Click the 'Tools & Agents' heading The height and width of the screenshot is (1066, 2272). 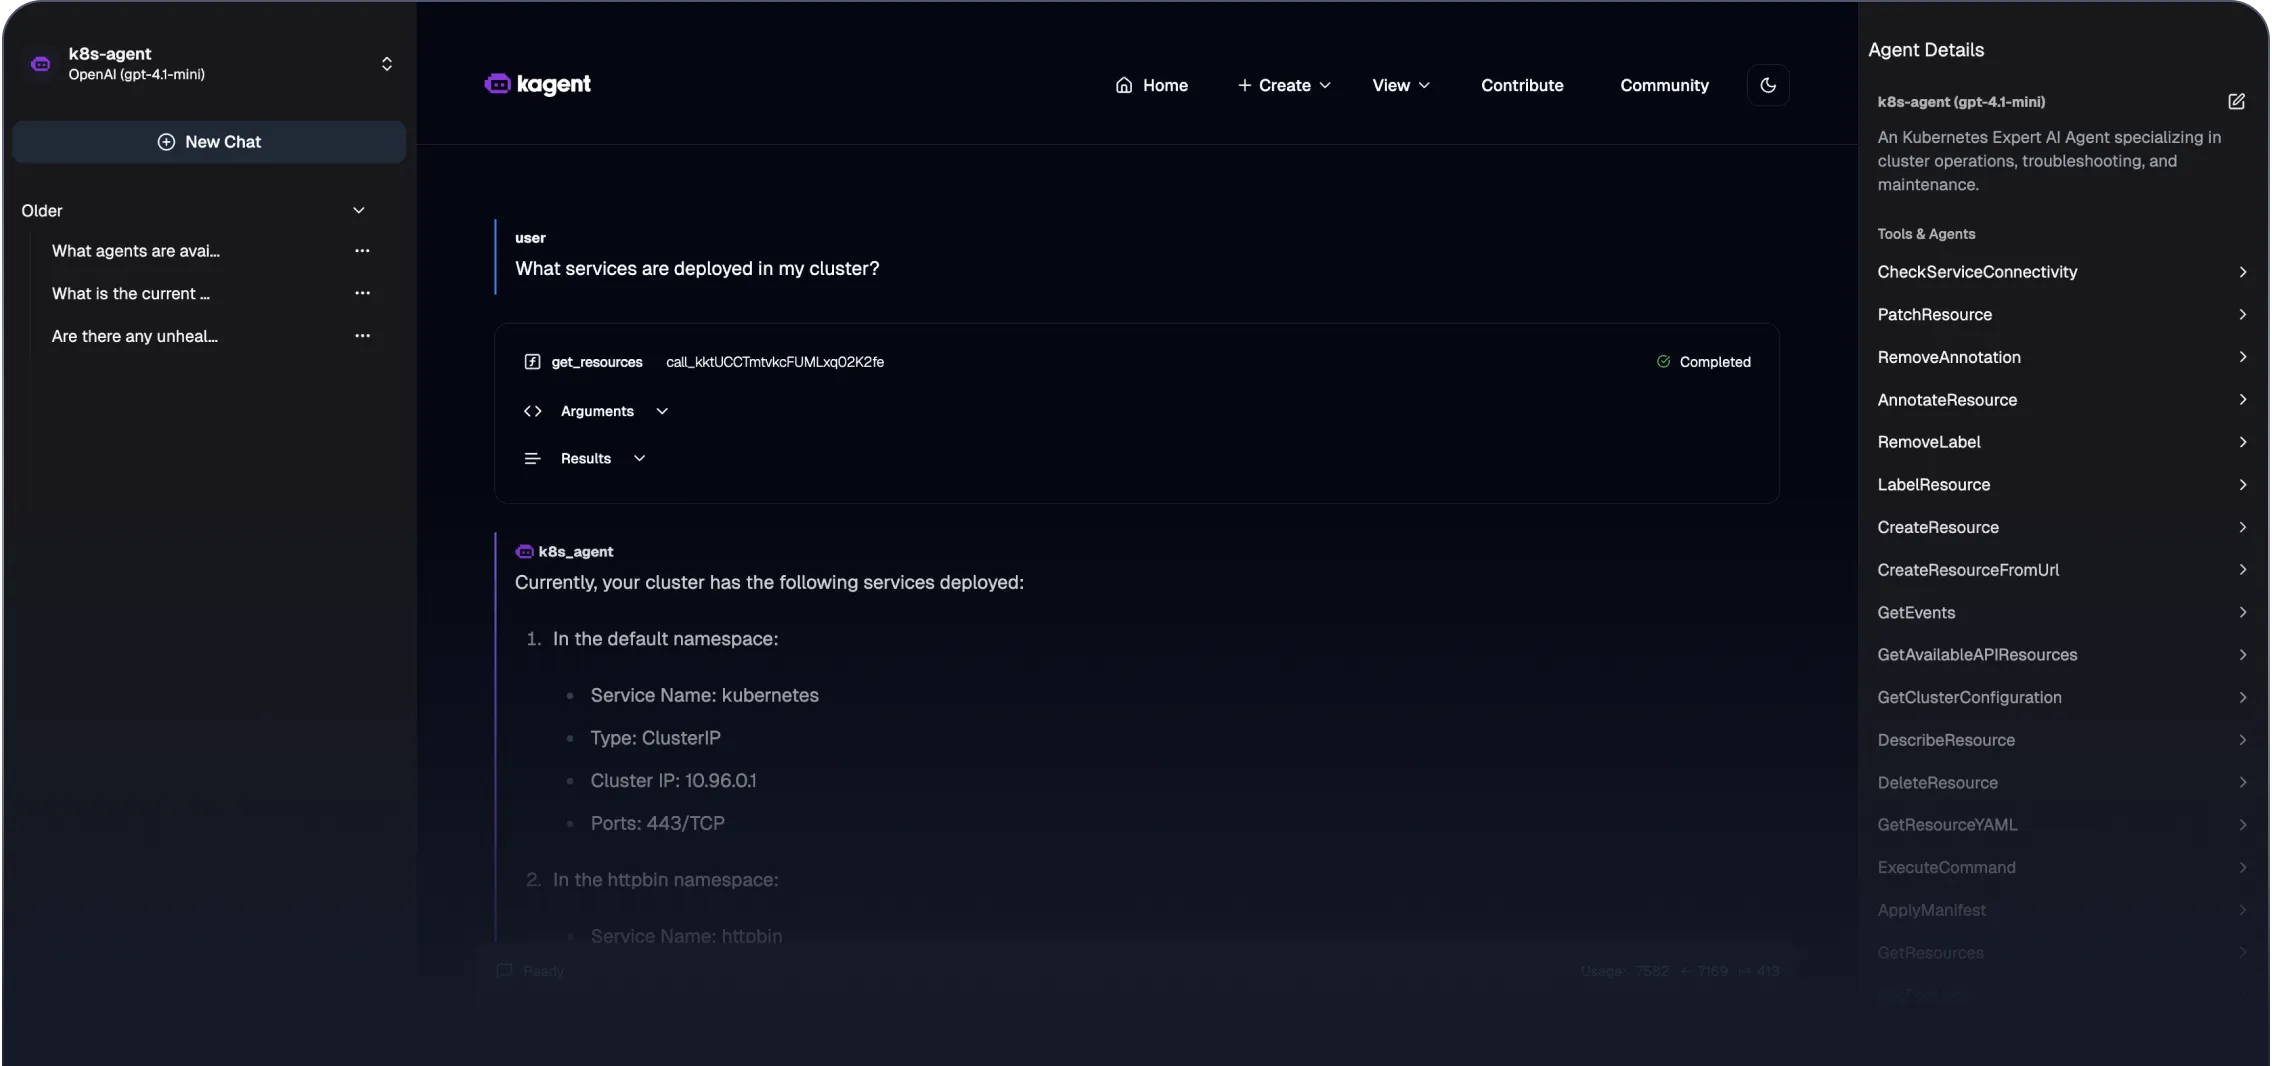pyautogui.click(x=1926, y=234)
